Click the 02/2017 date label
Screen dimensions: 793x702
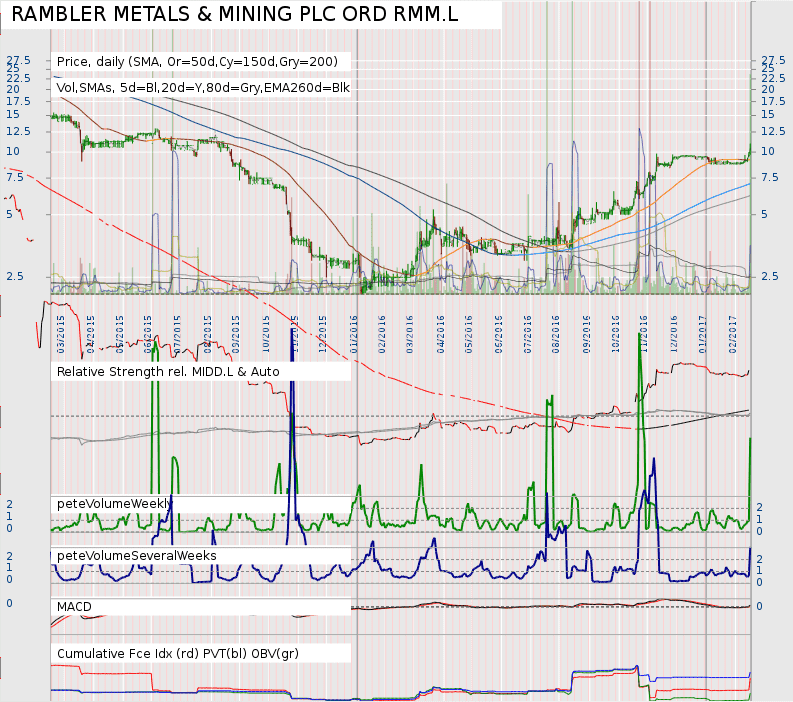[x=733, y=334]
